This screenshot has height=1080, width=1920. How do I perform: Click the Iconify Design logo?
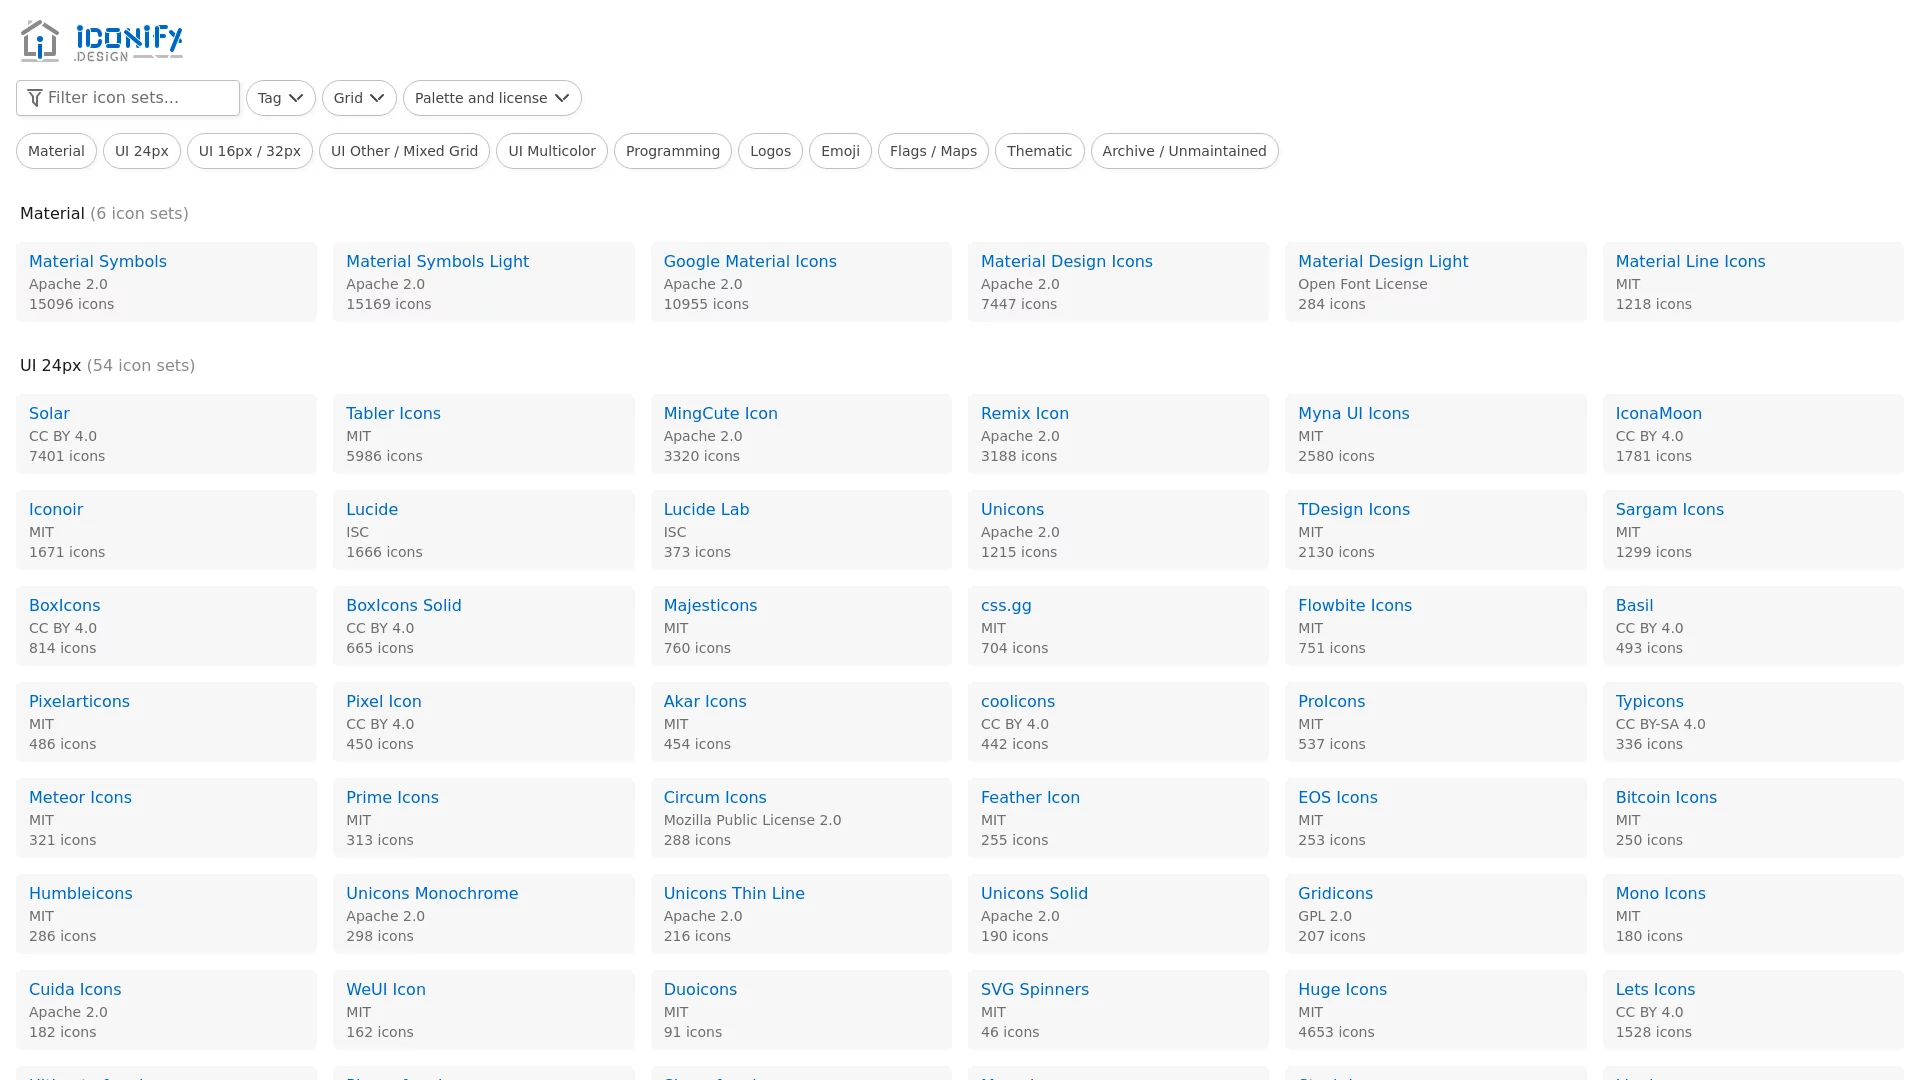[101, 41]
